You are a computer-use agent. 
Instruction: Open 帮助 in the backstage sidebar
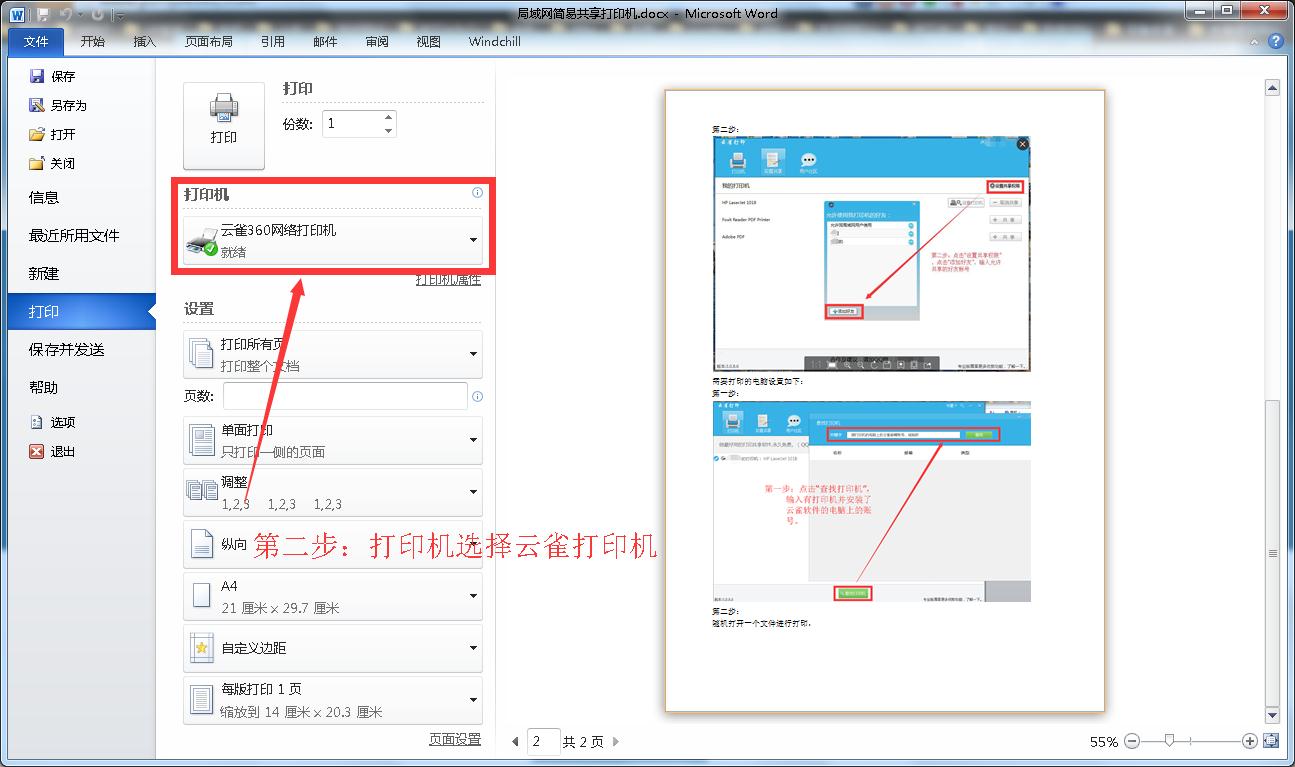44,388
